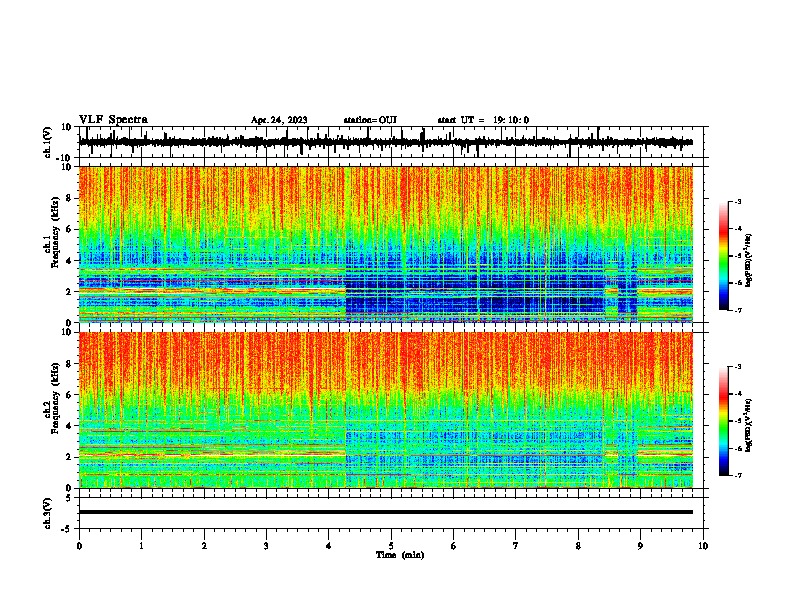Click the "6" kHz tick on ch.2 axis
Viewport: 792px width, 612px height.
69,395
